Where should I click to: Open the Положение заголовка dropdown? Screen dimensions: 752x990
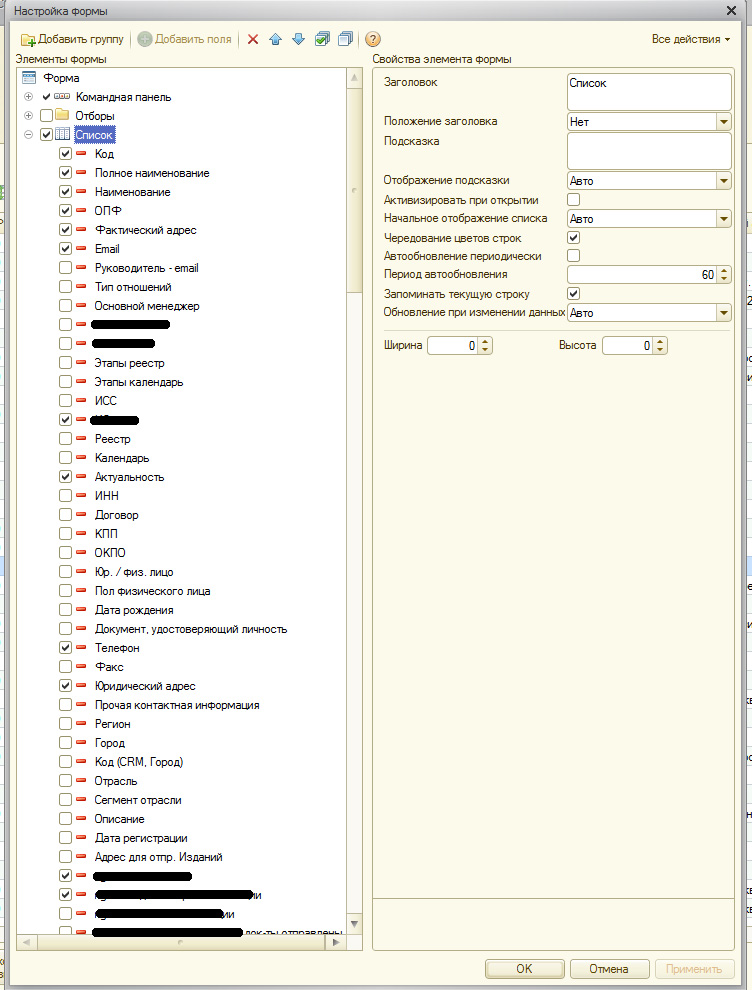[x=724, y=122]
